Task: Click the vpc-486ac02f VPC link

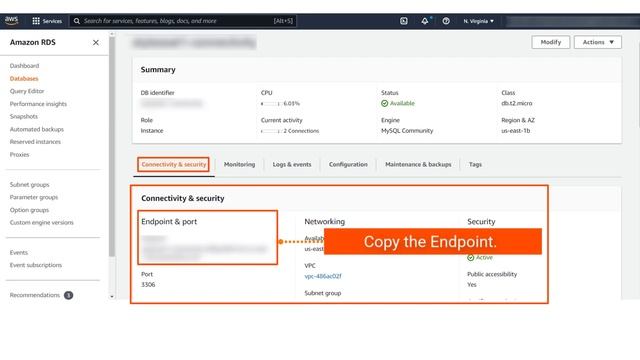Action: [x=323, y=276]
